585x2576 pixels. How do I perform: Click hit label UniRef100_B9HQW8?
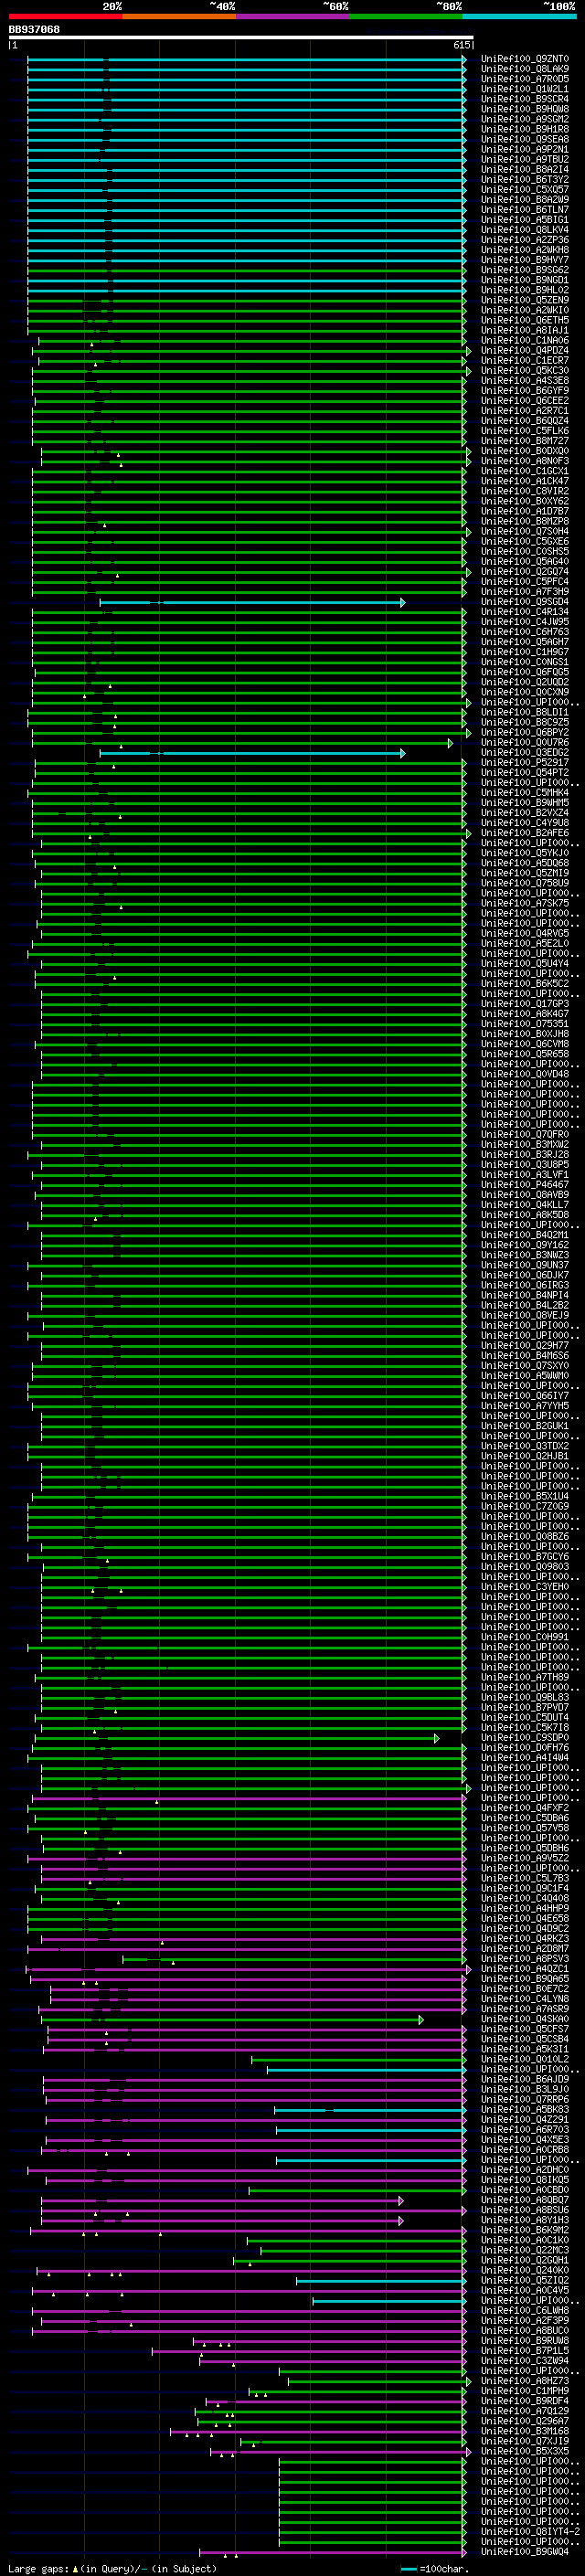tap(525, 109)
